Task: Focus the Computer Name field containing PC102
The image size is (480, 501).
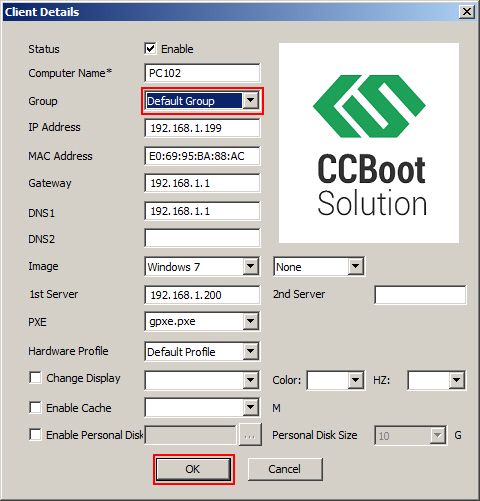Action: pos(202,73)
